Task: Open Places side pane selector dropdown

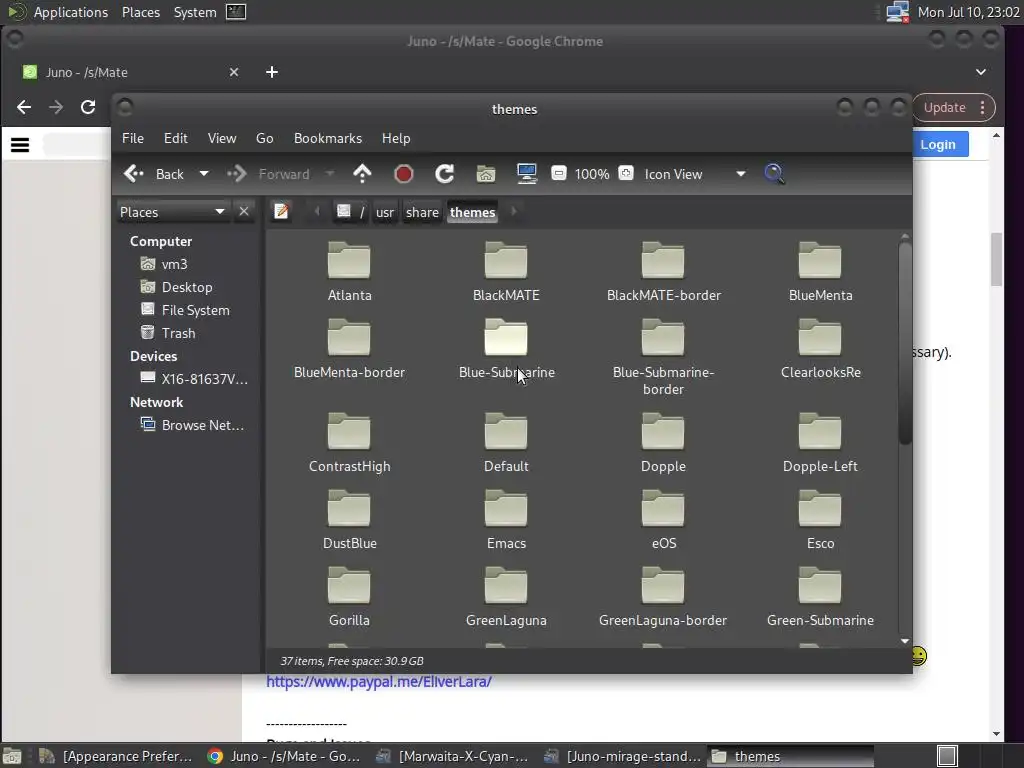Action: (x=172, y=212)
